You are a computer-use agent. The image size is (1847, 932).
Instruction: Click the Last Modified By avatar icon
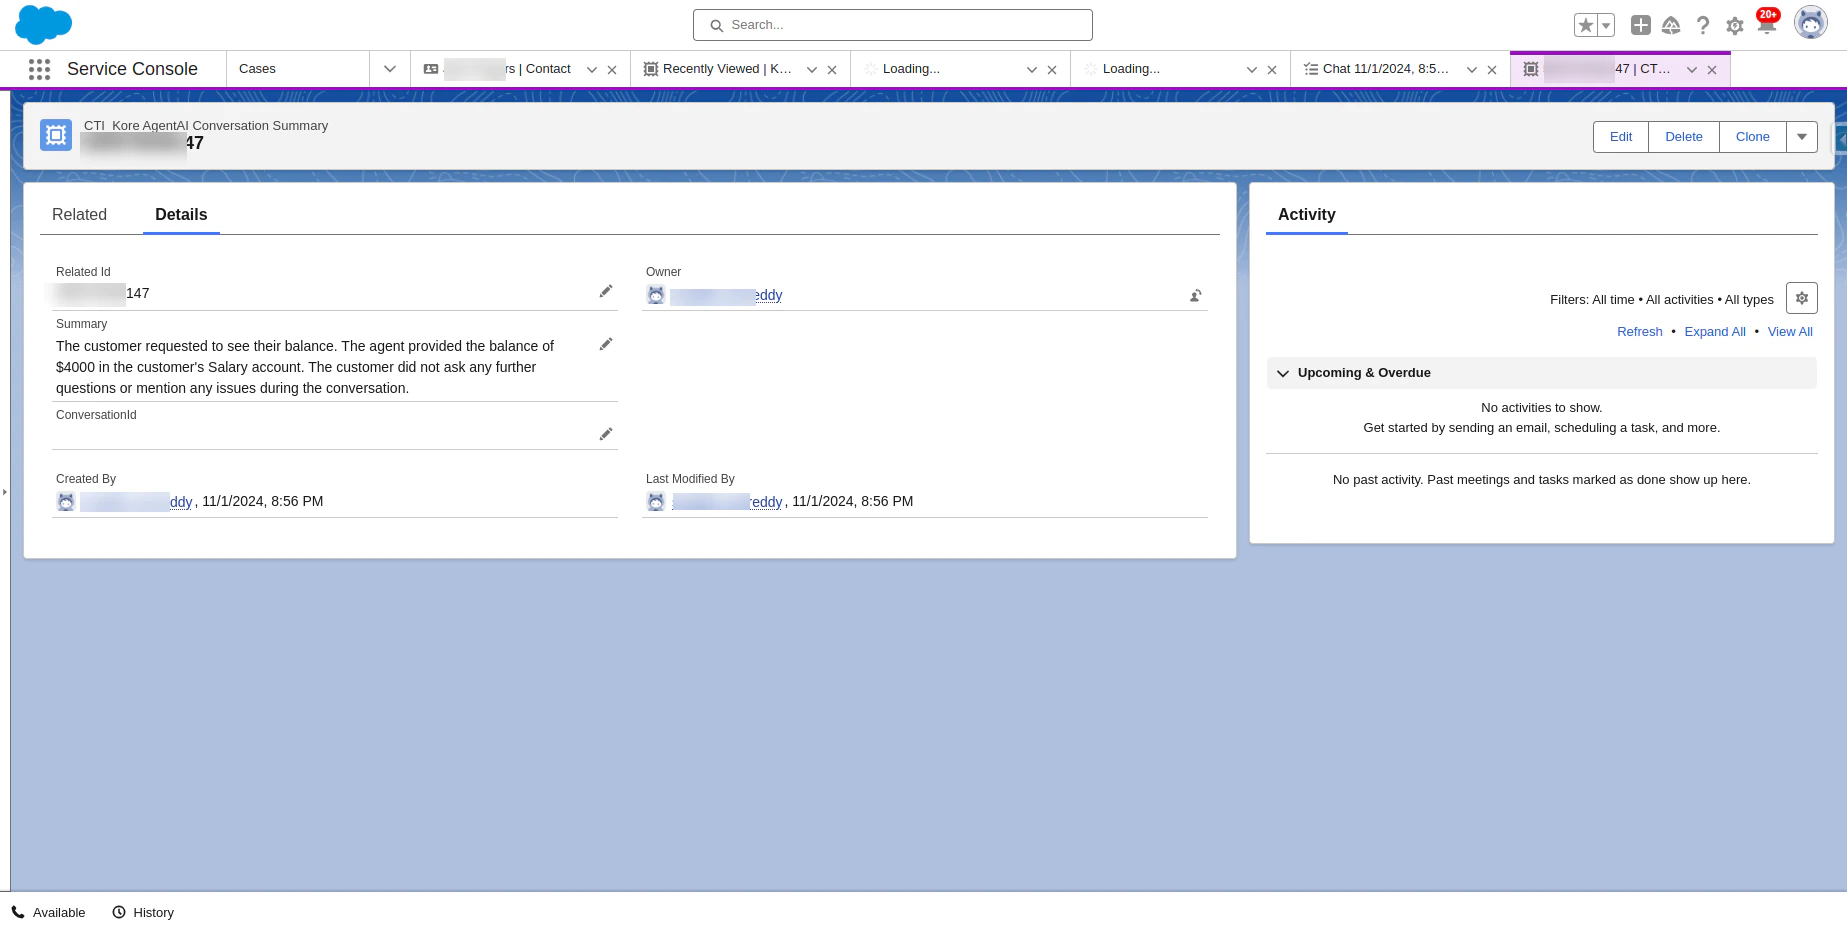[x=656, y=502]
